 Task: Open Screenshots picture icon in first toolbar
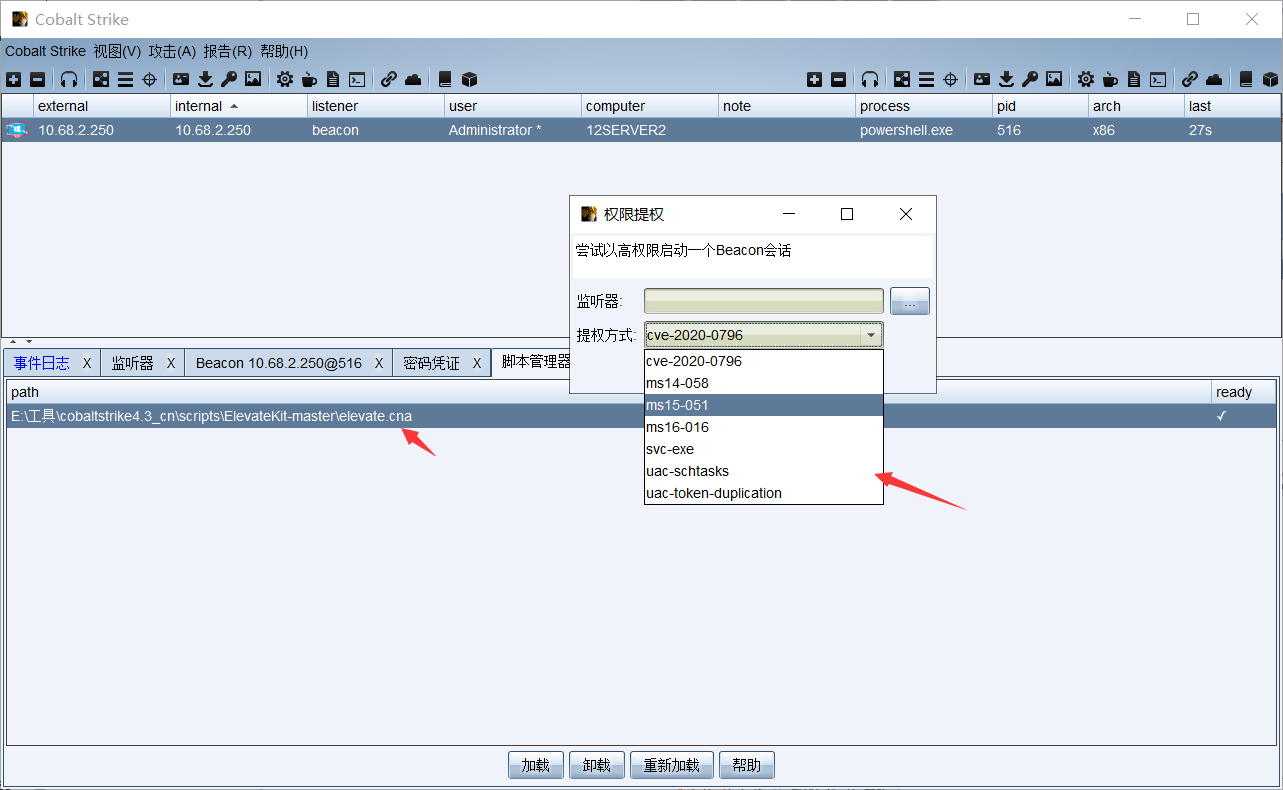pos(253,79)
